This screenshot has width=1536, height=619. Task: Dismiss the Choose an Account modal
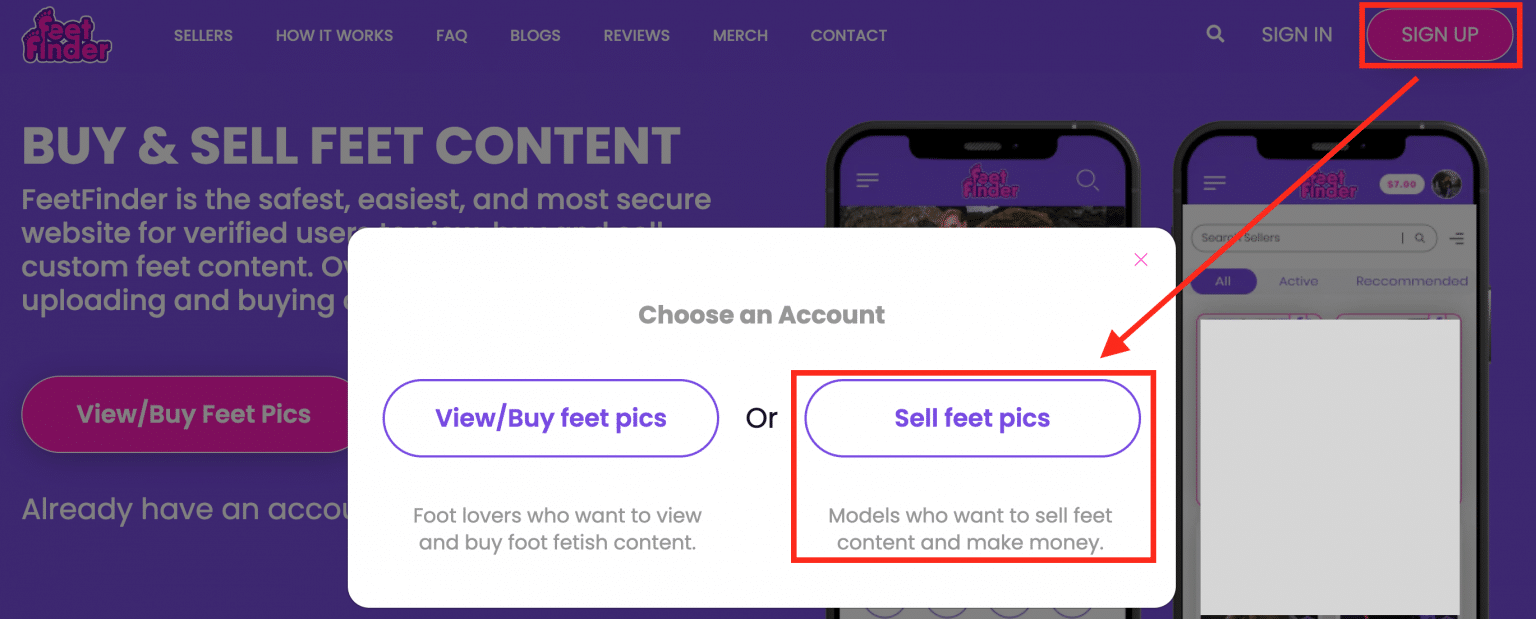[x=1140, y=259]
